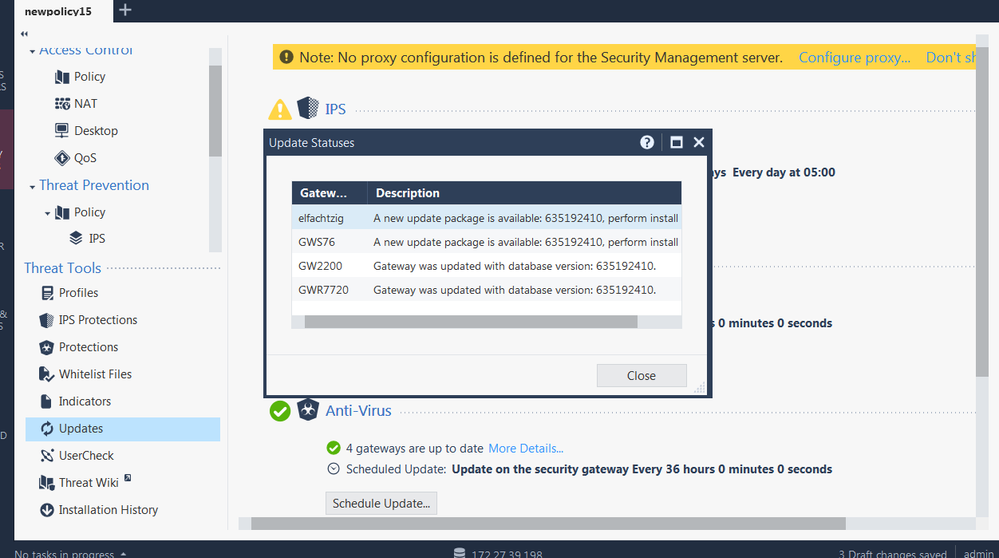This screenshot has width=999, height=558.
Task: Click the Schedule Update button
Action: click(381, 503)
